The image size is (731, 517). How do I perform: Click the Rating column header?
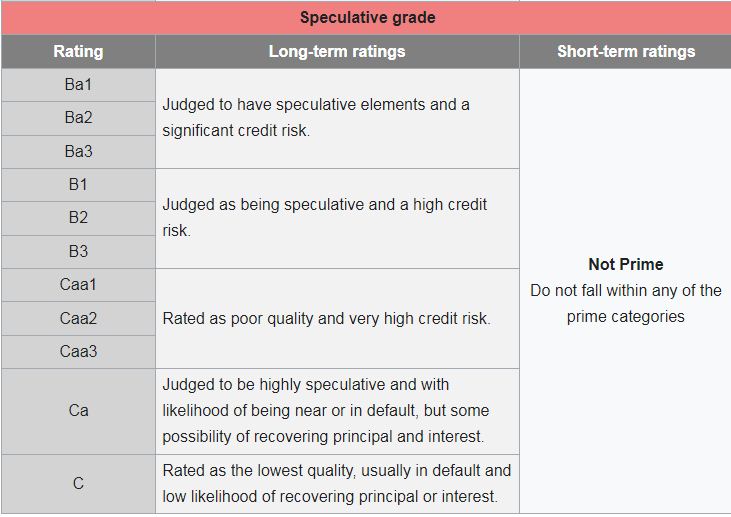[x=78, y=52]
